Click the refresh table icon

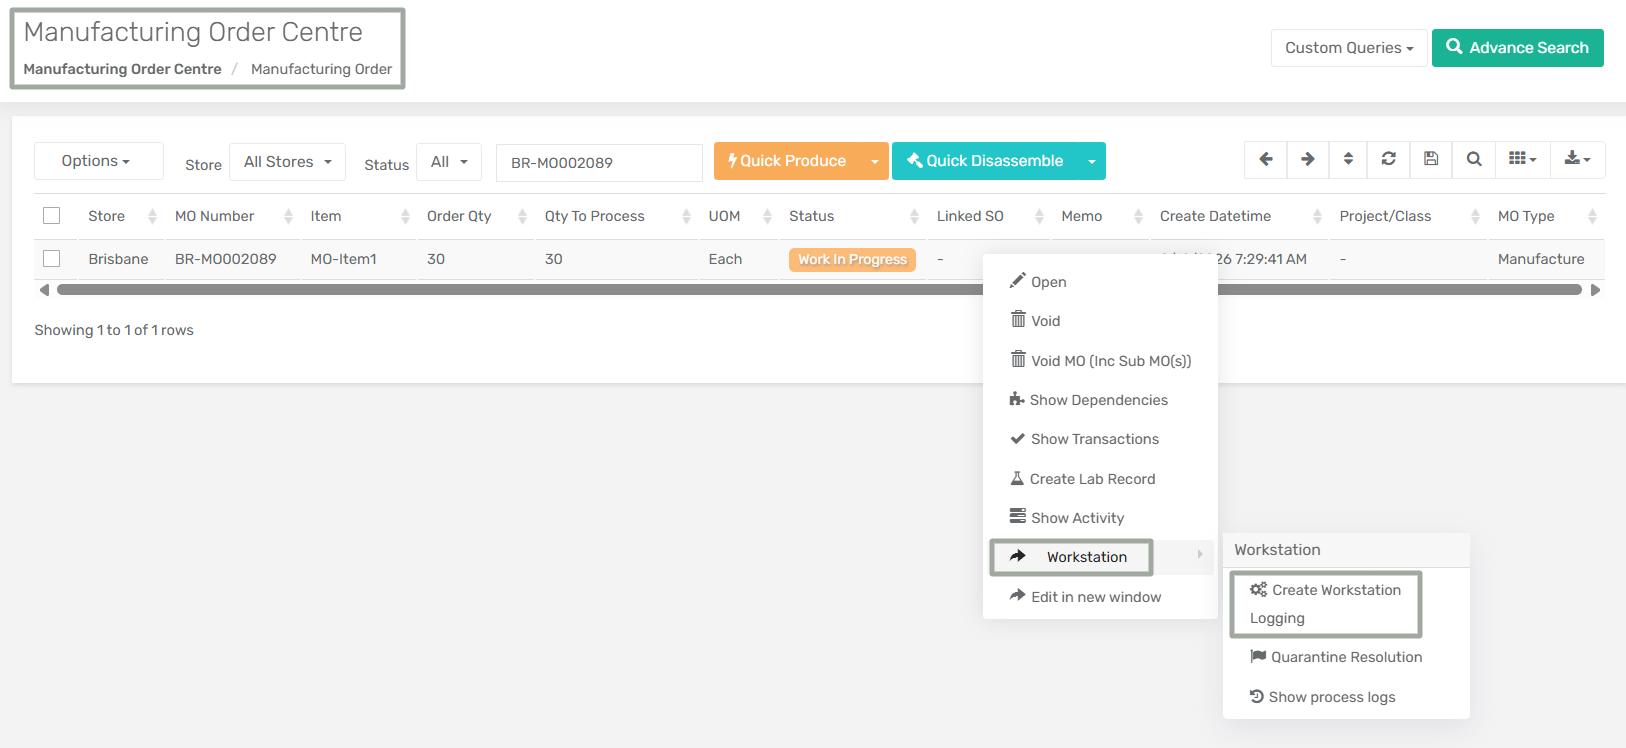[x=1389, y=159]
